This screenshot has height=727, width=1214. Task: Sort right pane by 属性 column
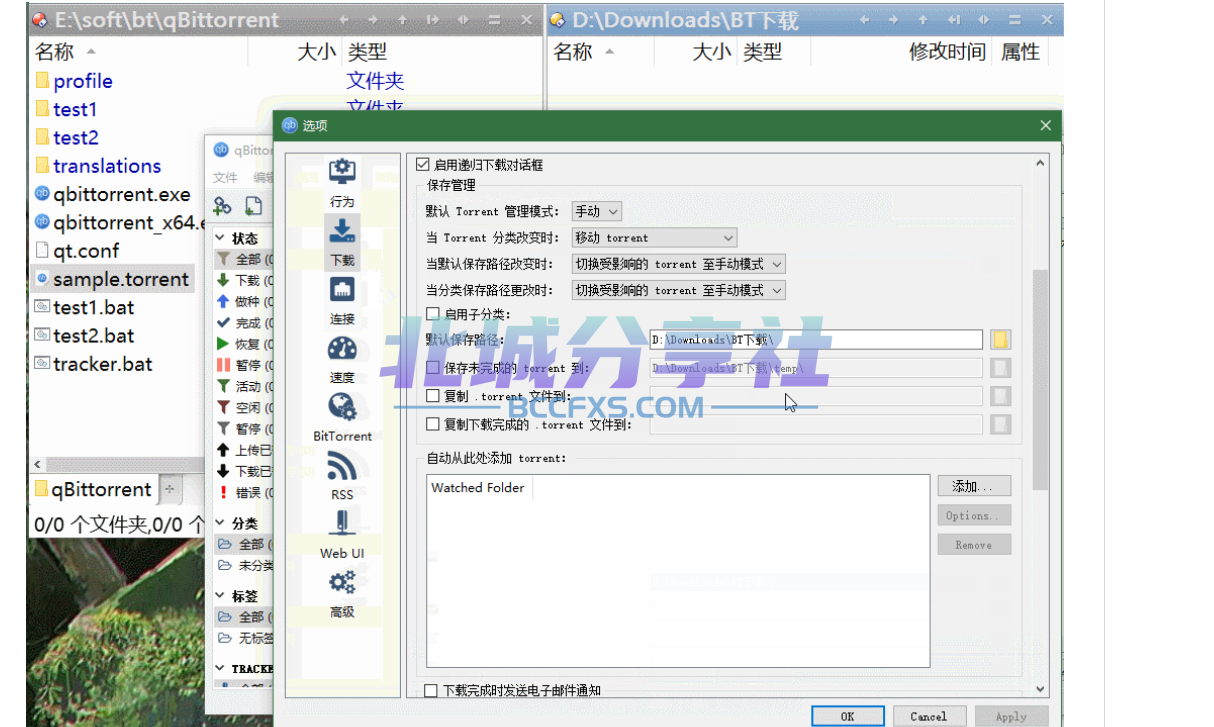click(x=1020, y=52)
